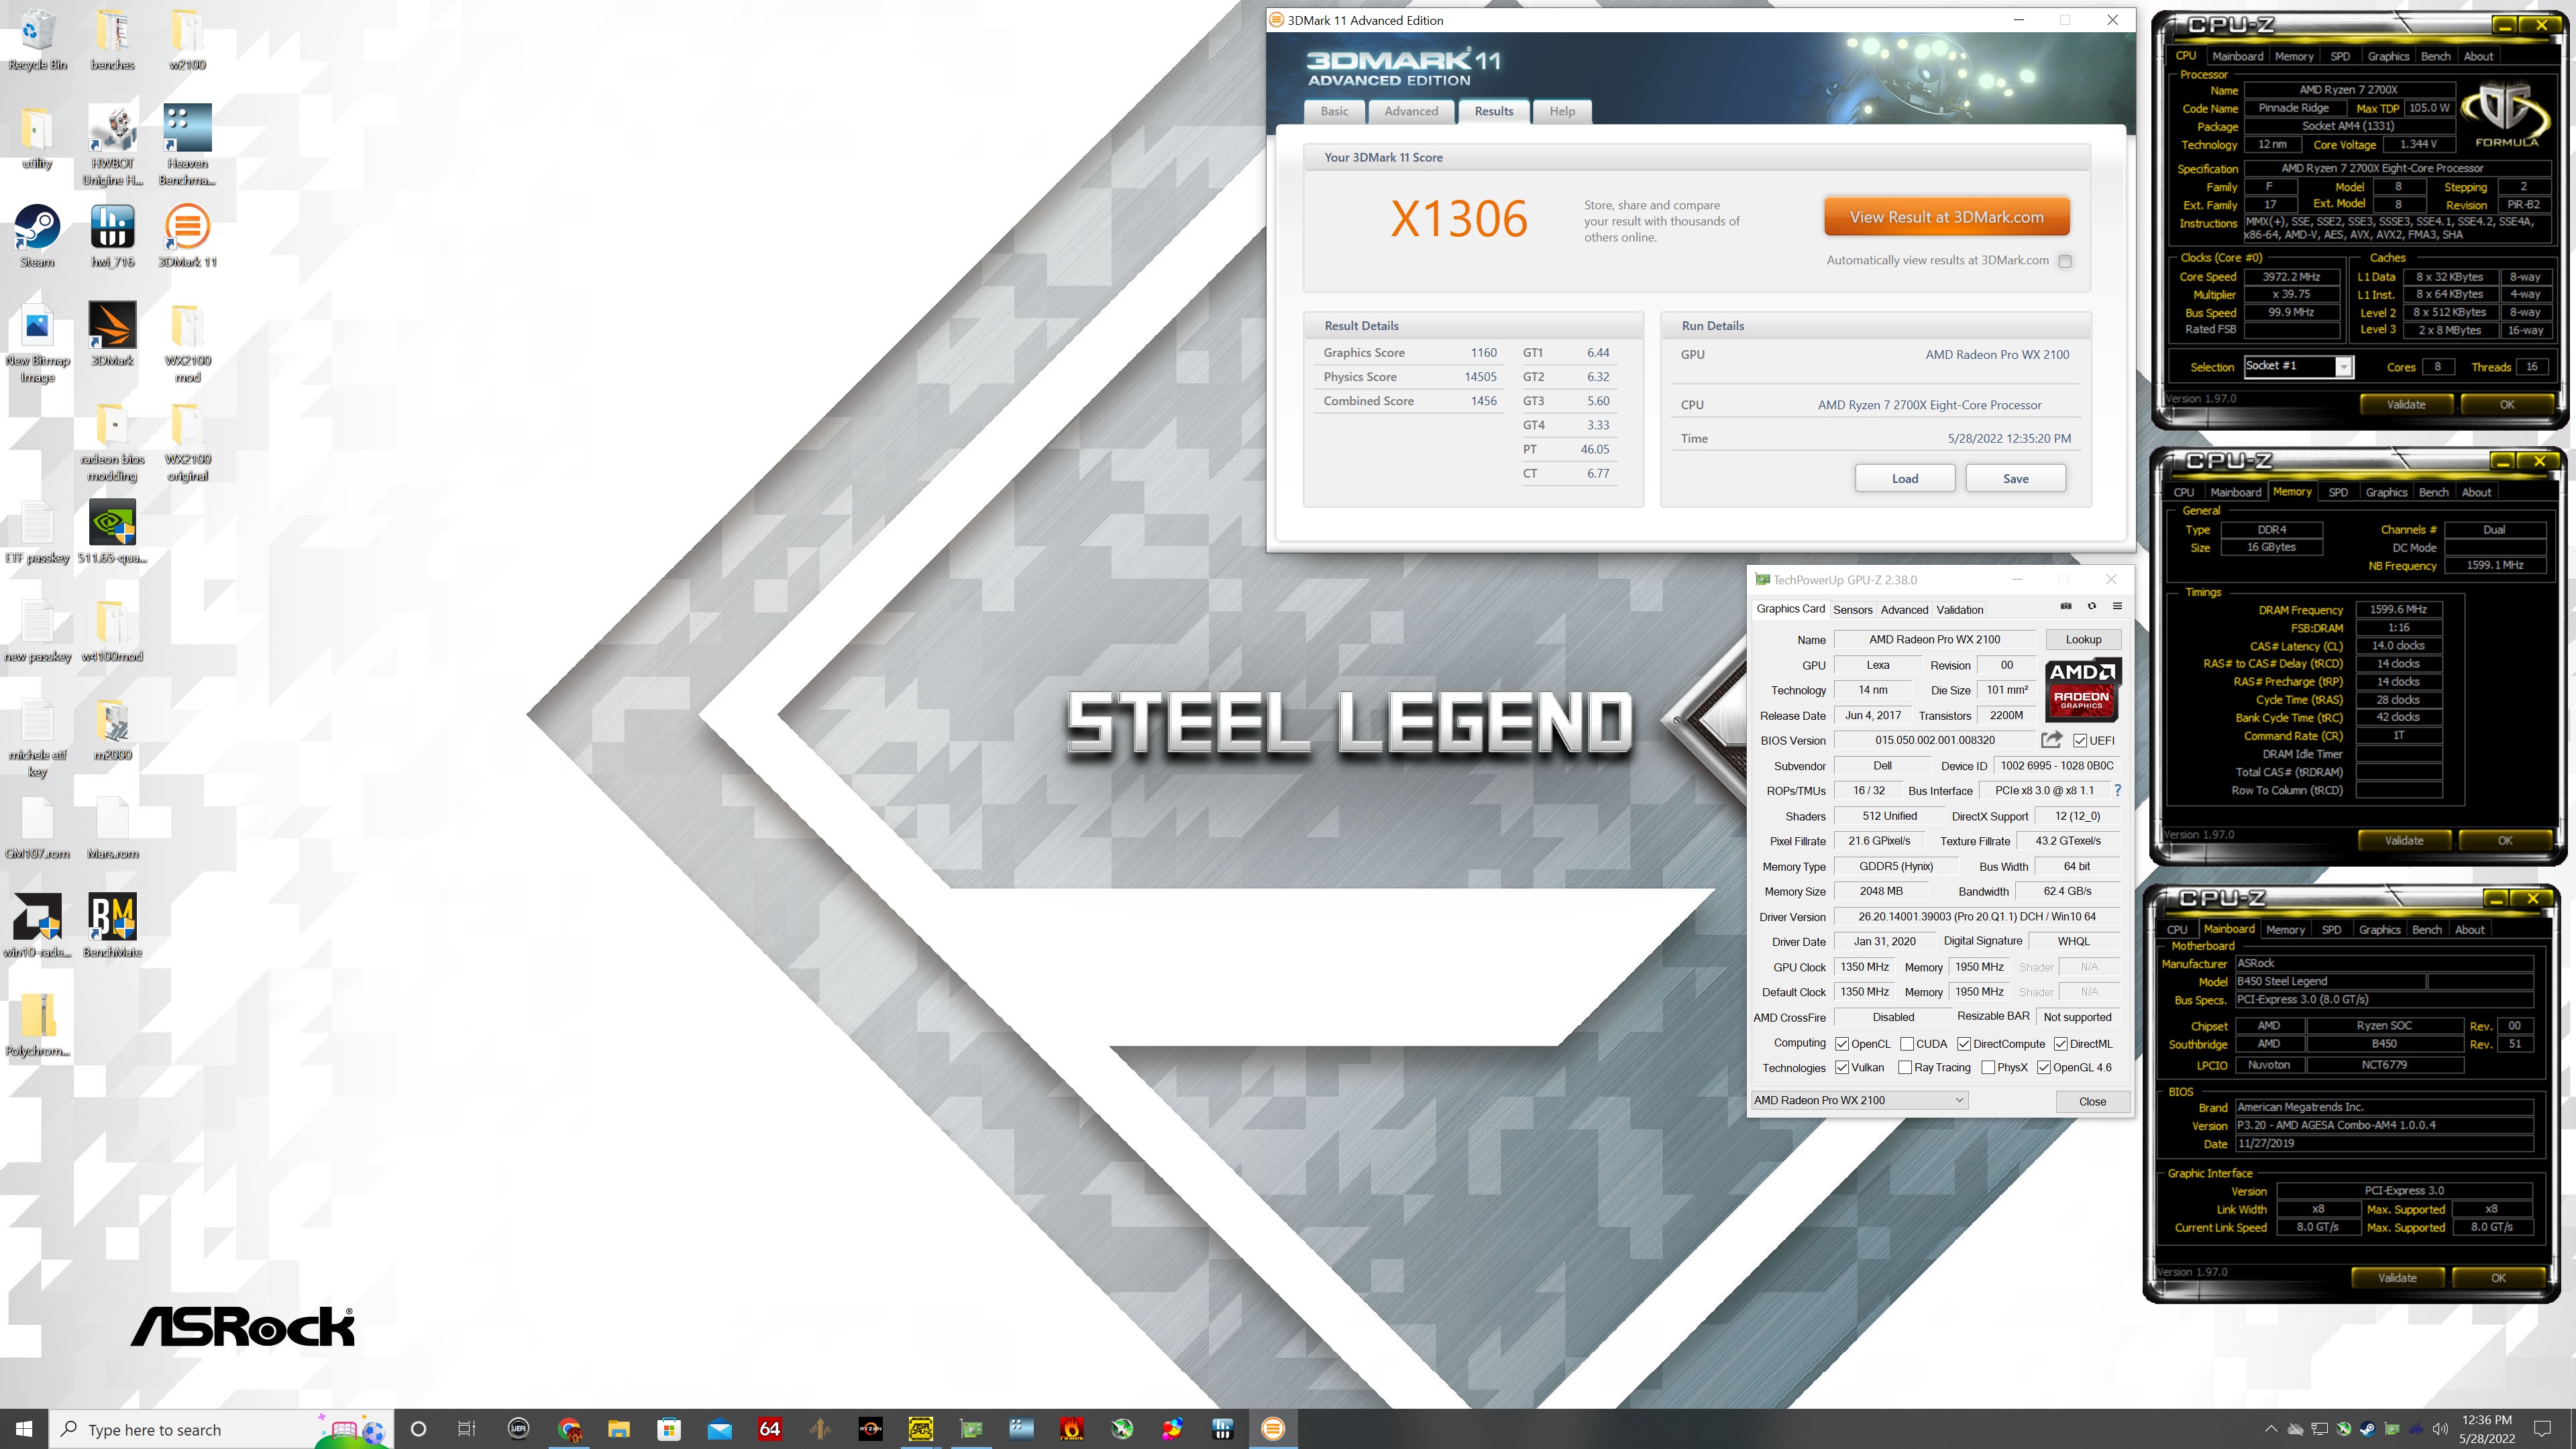Screen dimensions: 2576x1449
Task: Open HWBOT Unigine Heaven desktop shortcut
Action: tap(112, 145)
